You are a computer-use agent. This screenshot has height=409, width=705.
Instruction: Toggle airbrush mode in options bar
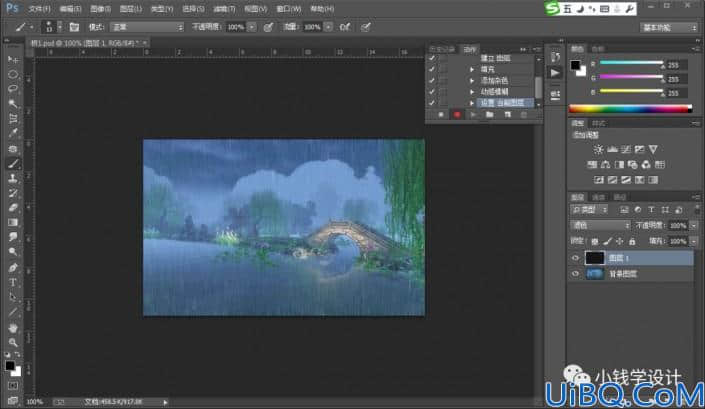coord(345,27)
